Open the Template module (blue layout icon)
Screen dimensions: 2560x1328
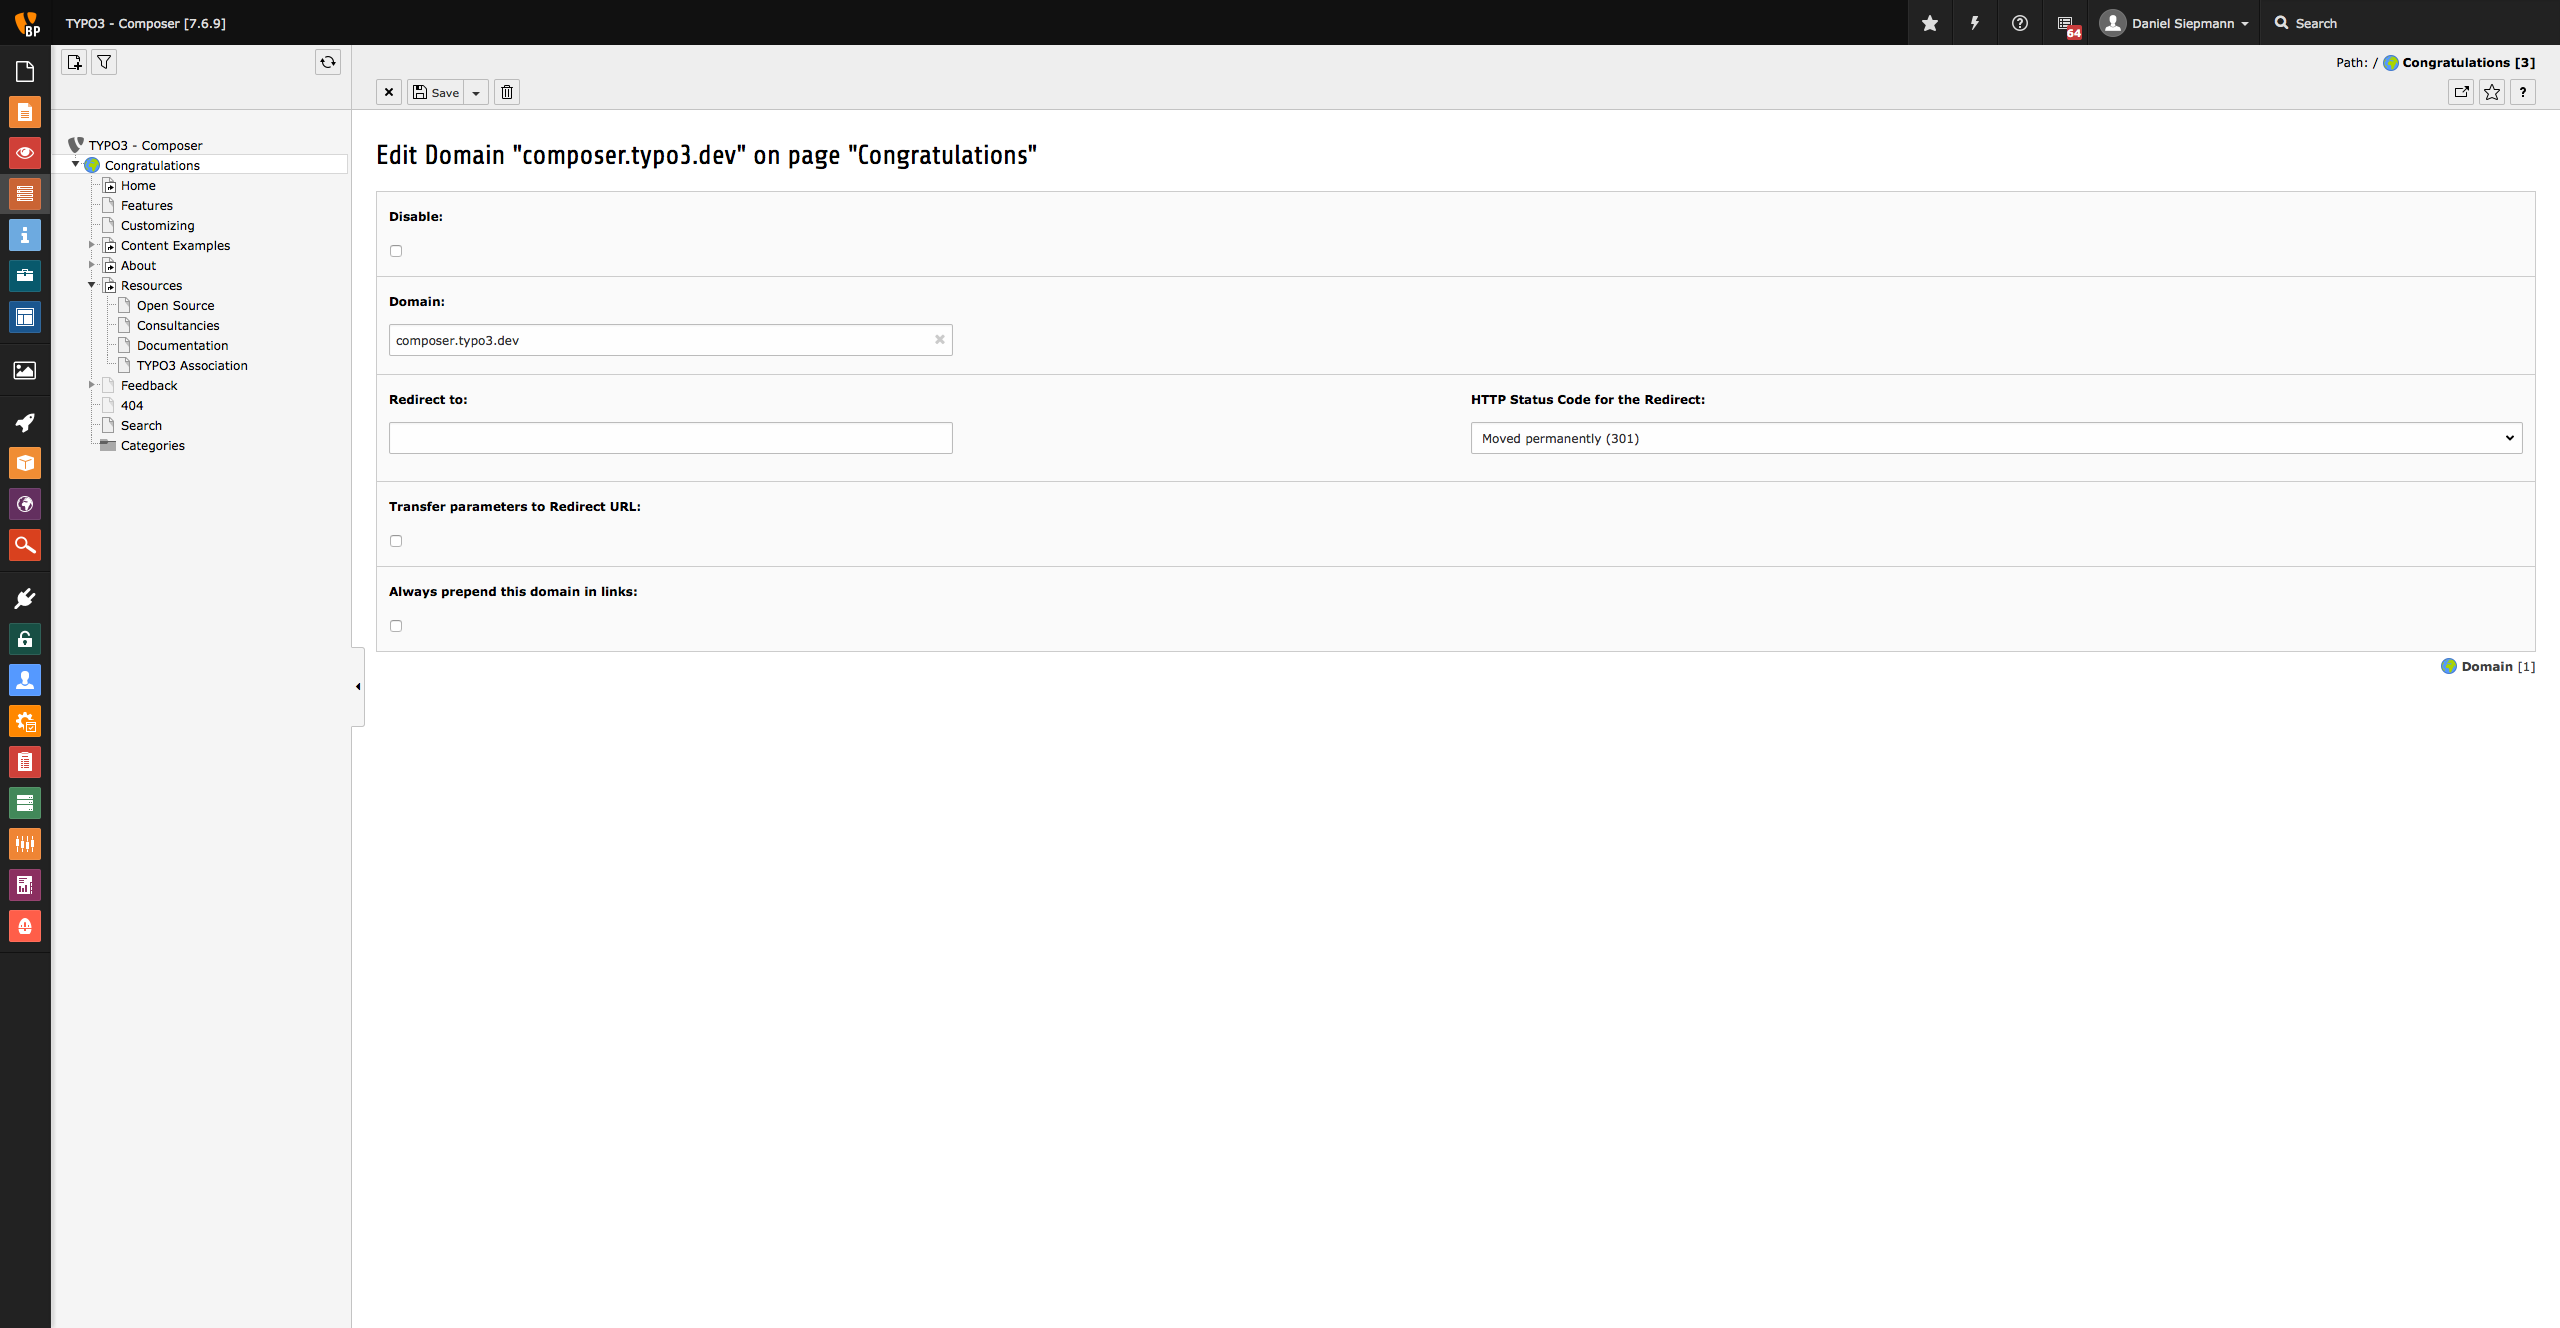pyautogui.click(x=25, y=317)
